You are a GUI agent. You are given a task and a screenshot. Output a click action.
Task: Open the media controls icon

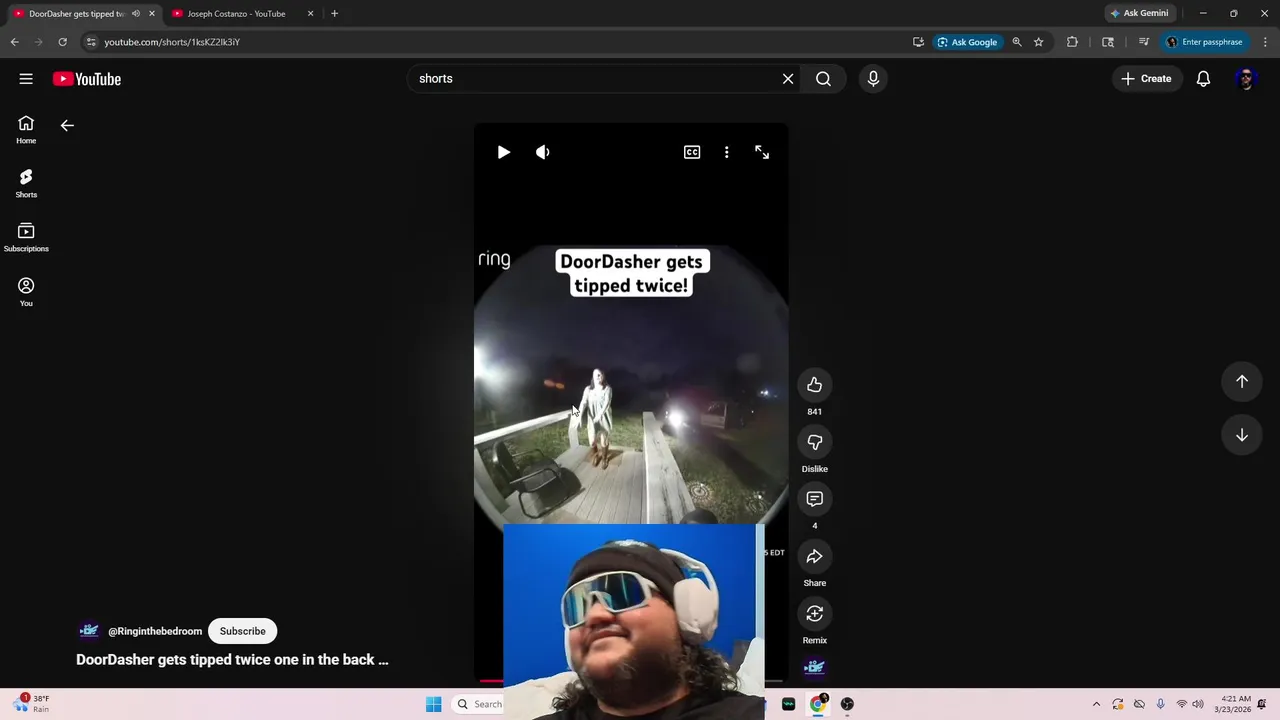click(x=1144, y=42)
